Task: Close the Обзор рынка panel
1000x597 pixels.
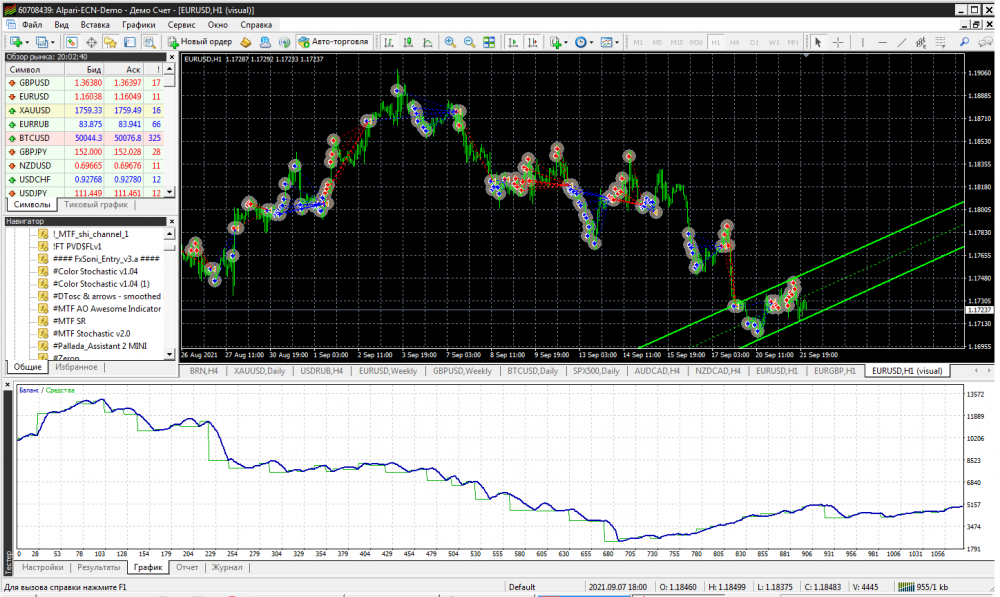Action: tap(171, 57)
